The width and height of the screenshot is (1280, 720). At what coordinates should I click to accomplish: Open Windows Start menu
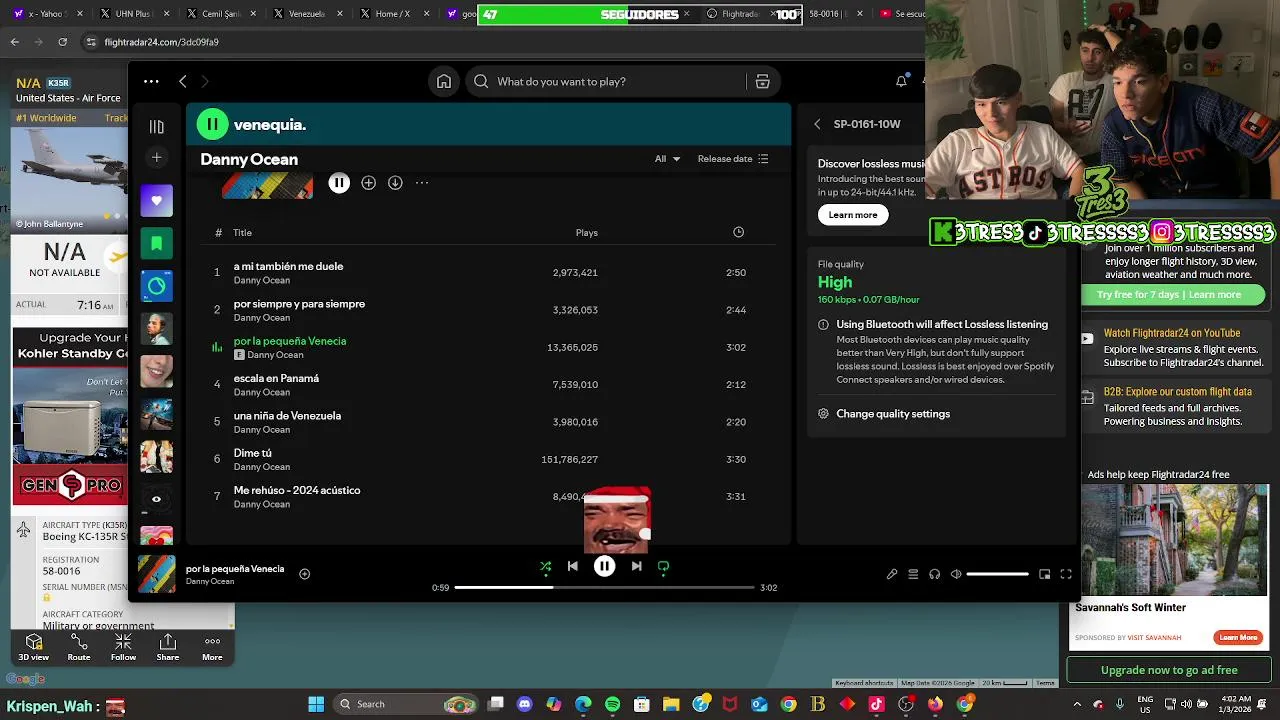coord(316,704)
